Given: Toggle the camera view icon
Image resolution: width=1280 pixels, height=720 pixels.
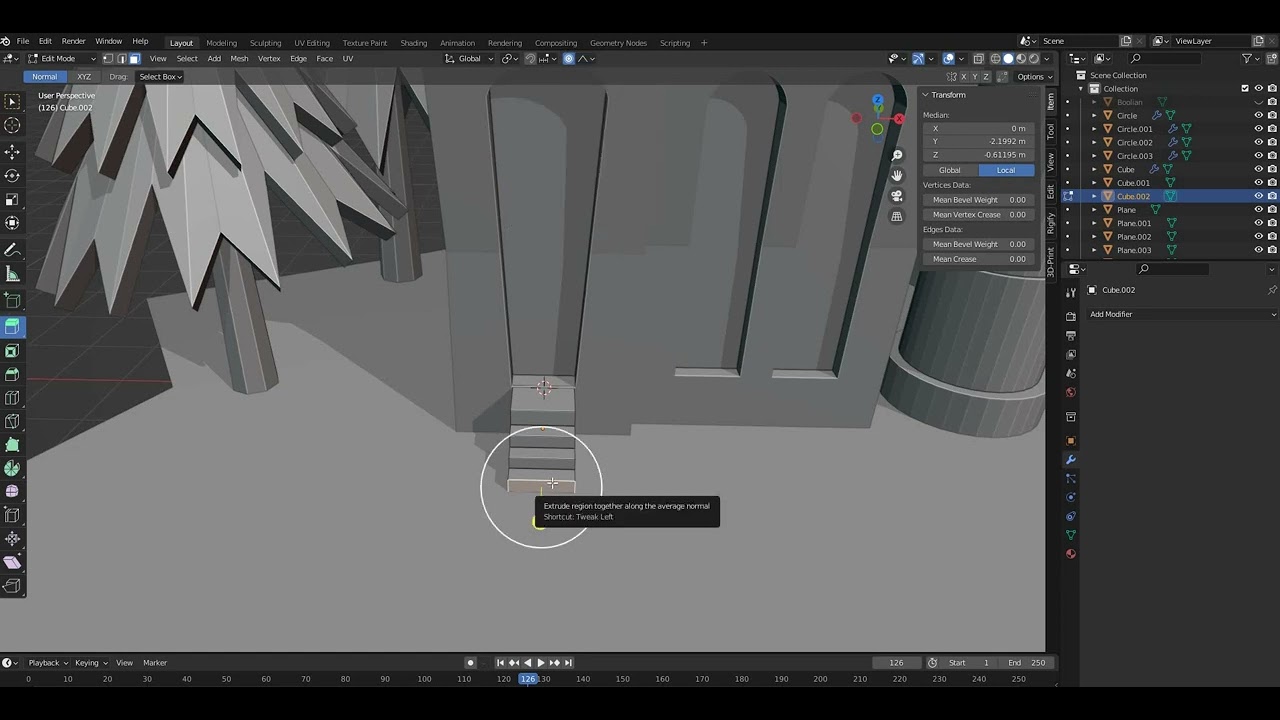Looking at the screenshot, I should click(x=897, y=196).
